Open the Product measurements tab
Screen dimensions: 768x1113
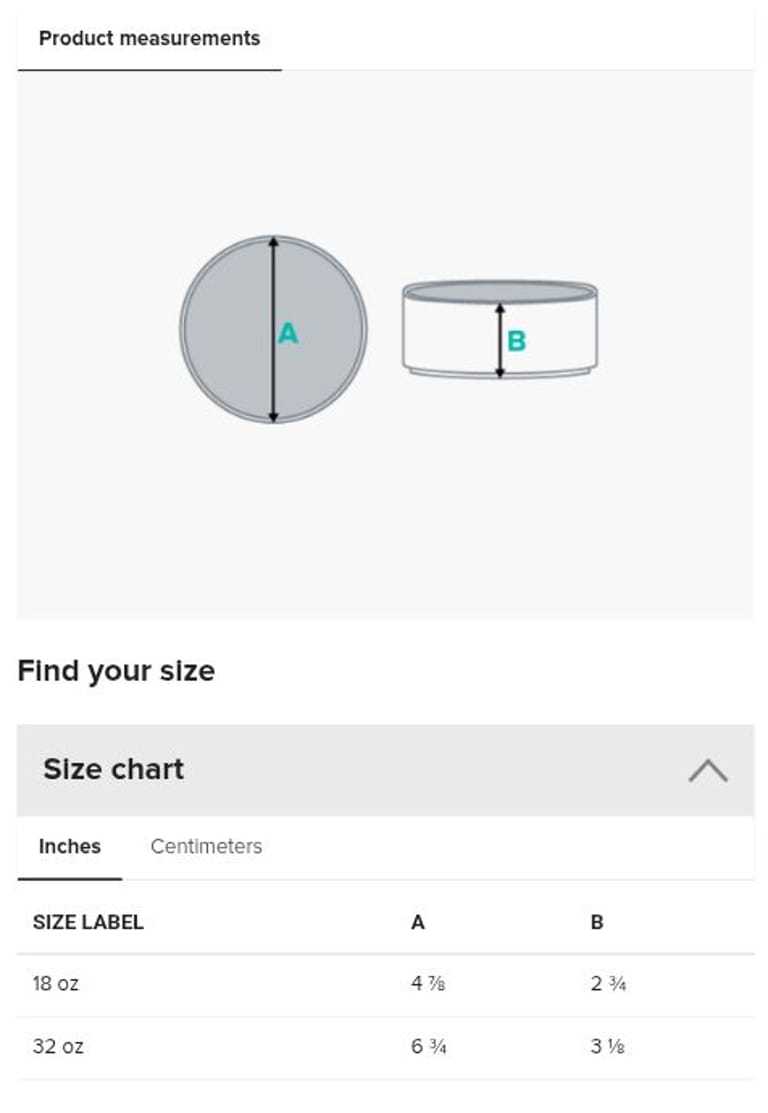pos(149,38)
